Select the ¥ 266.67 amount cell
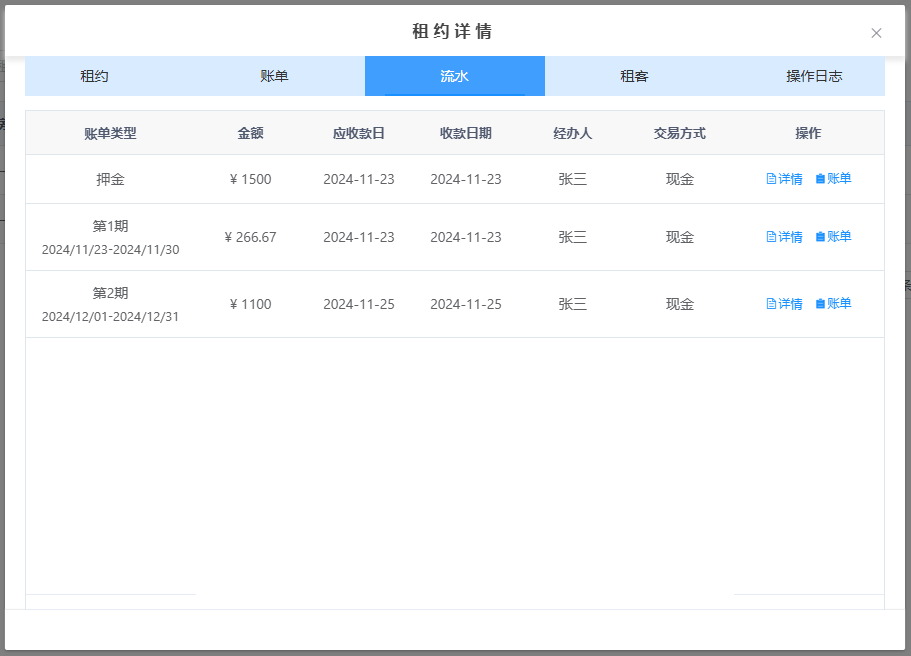The height and width of the screenshot is (656, 911). 250,237
